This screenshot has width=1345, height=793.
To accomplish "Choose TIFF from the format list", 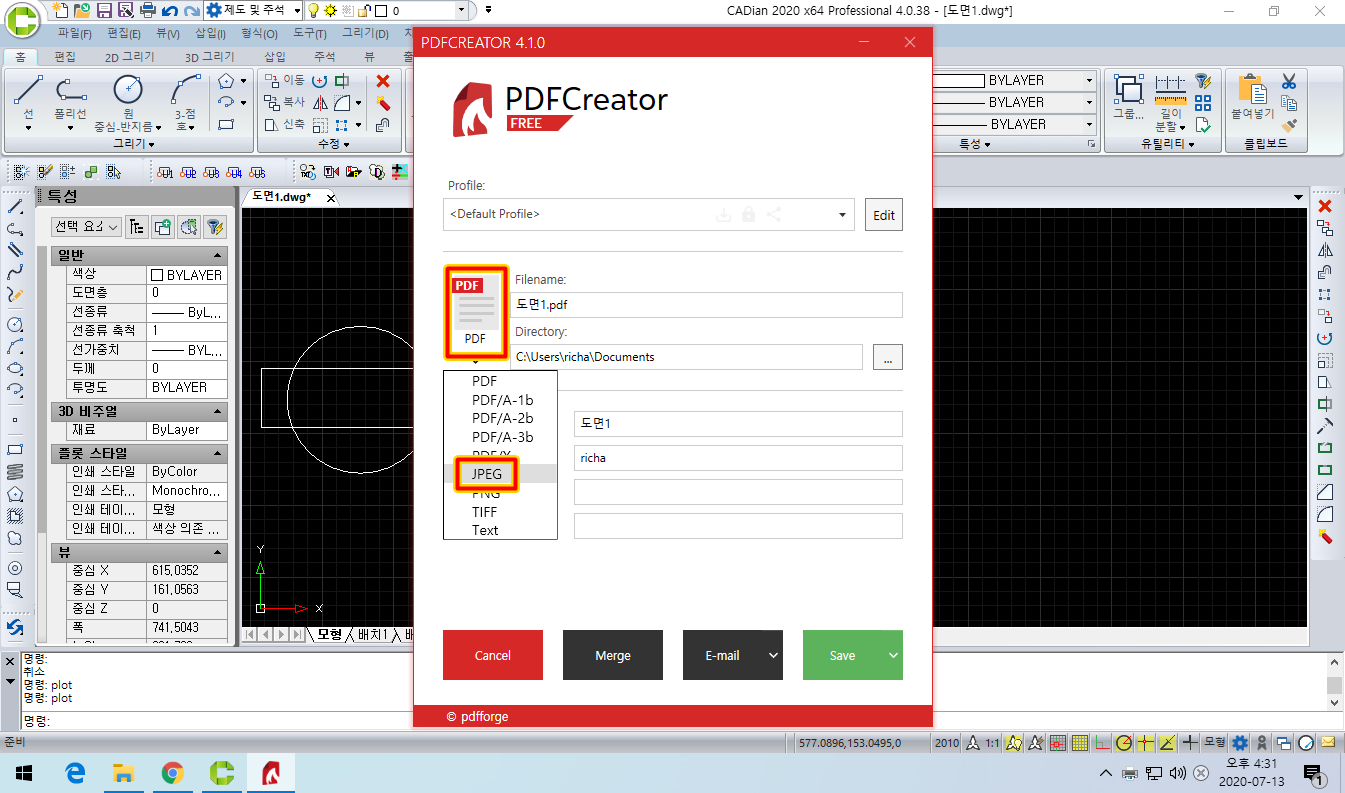I will click(484, 512).
